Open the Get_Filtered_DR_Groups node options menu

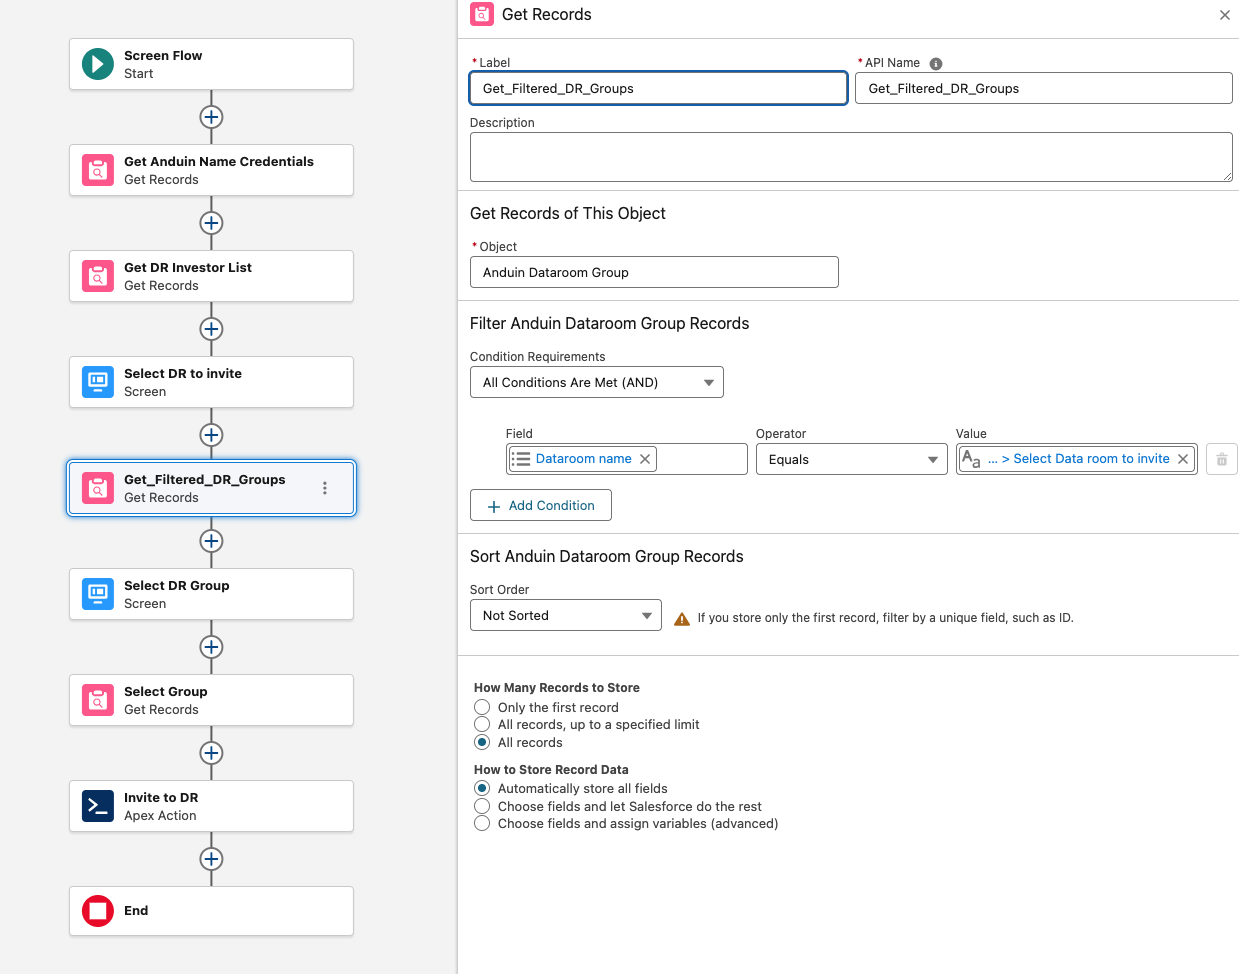click(325, 488)
